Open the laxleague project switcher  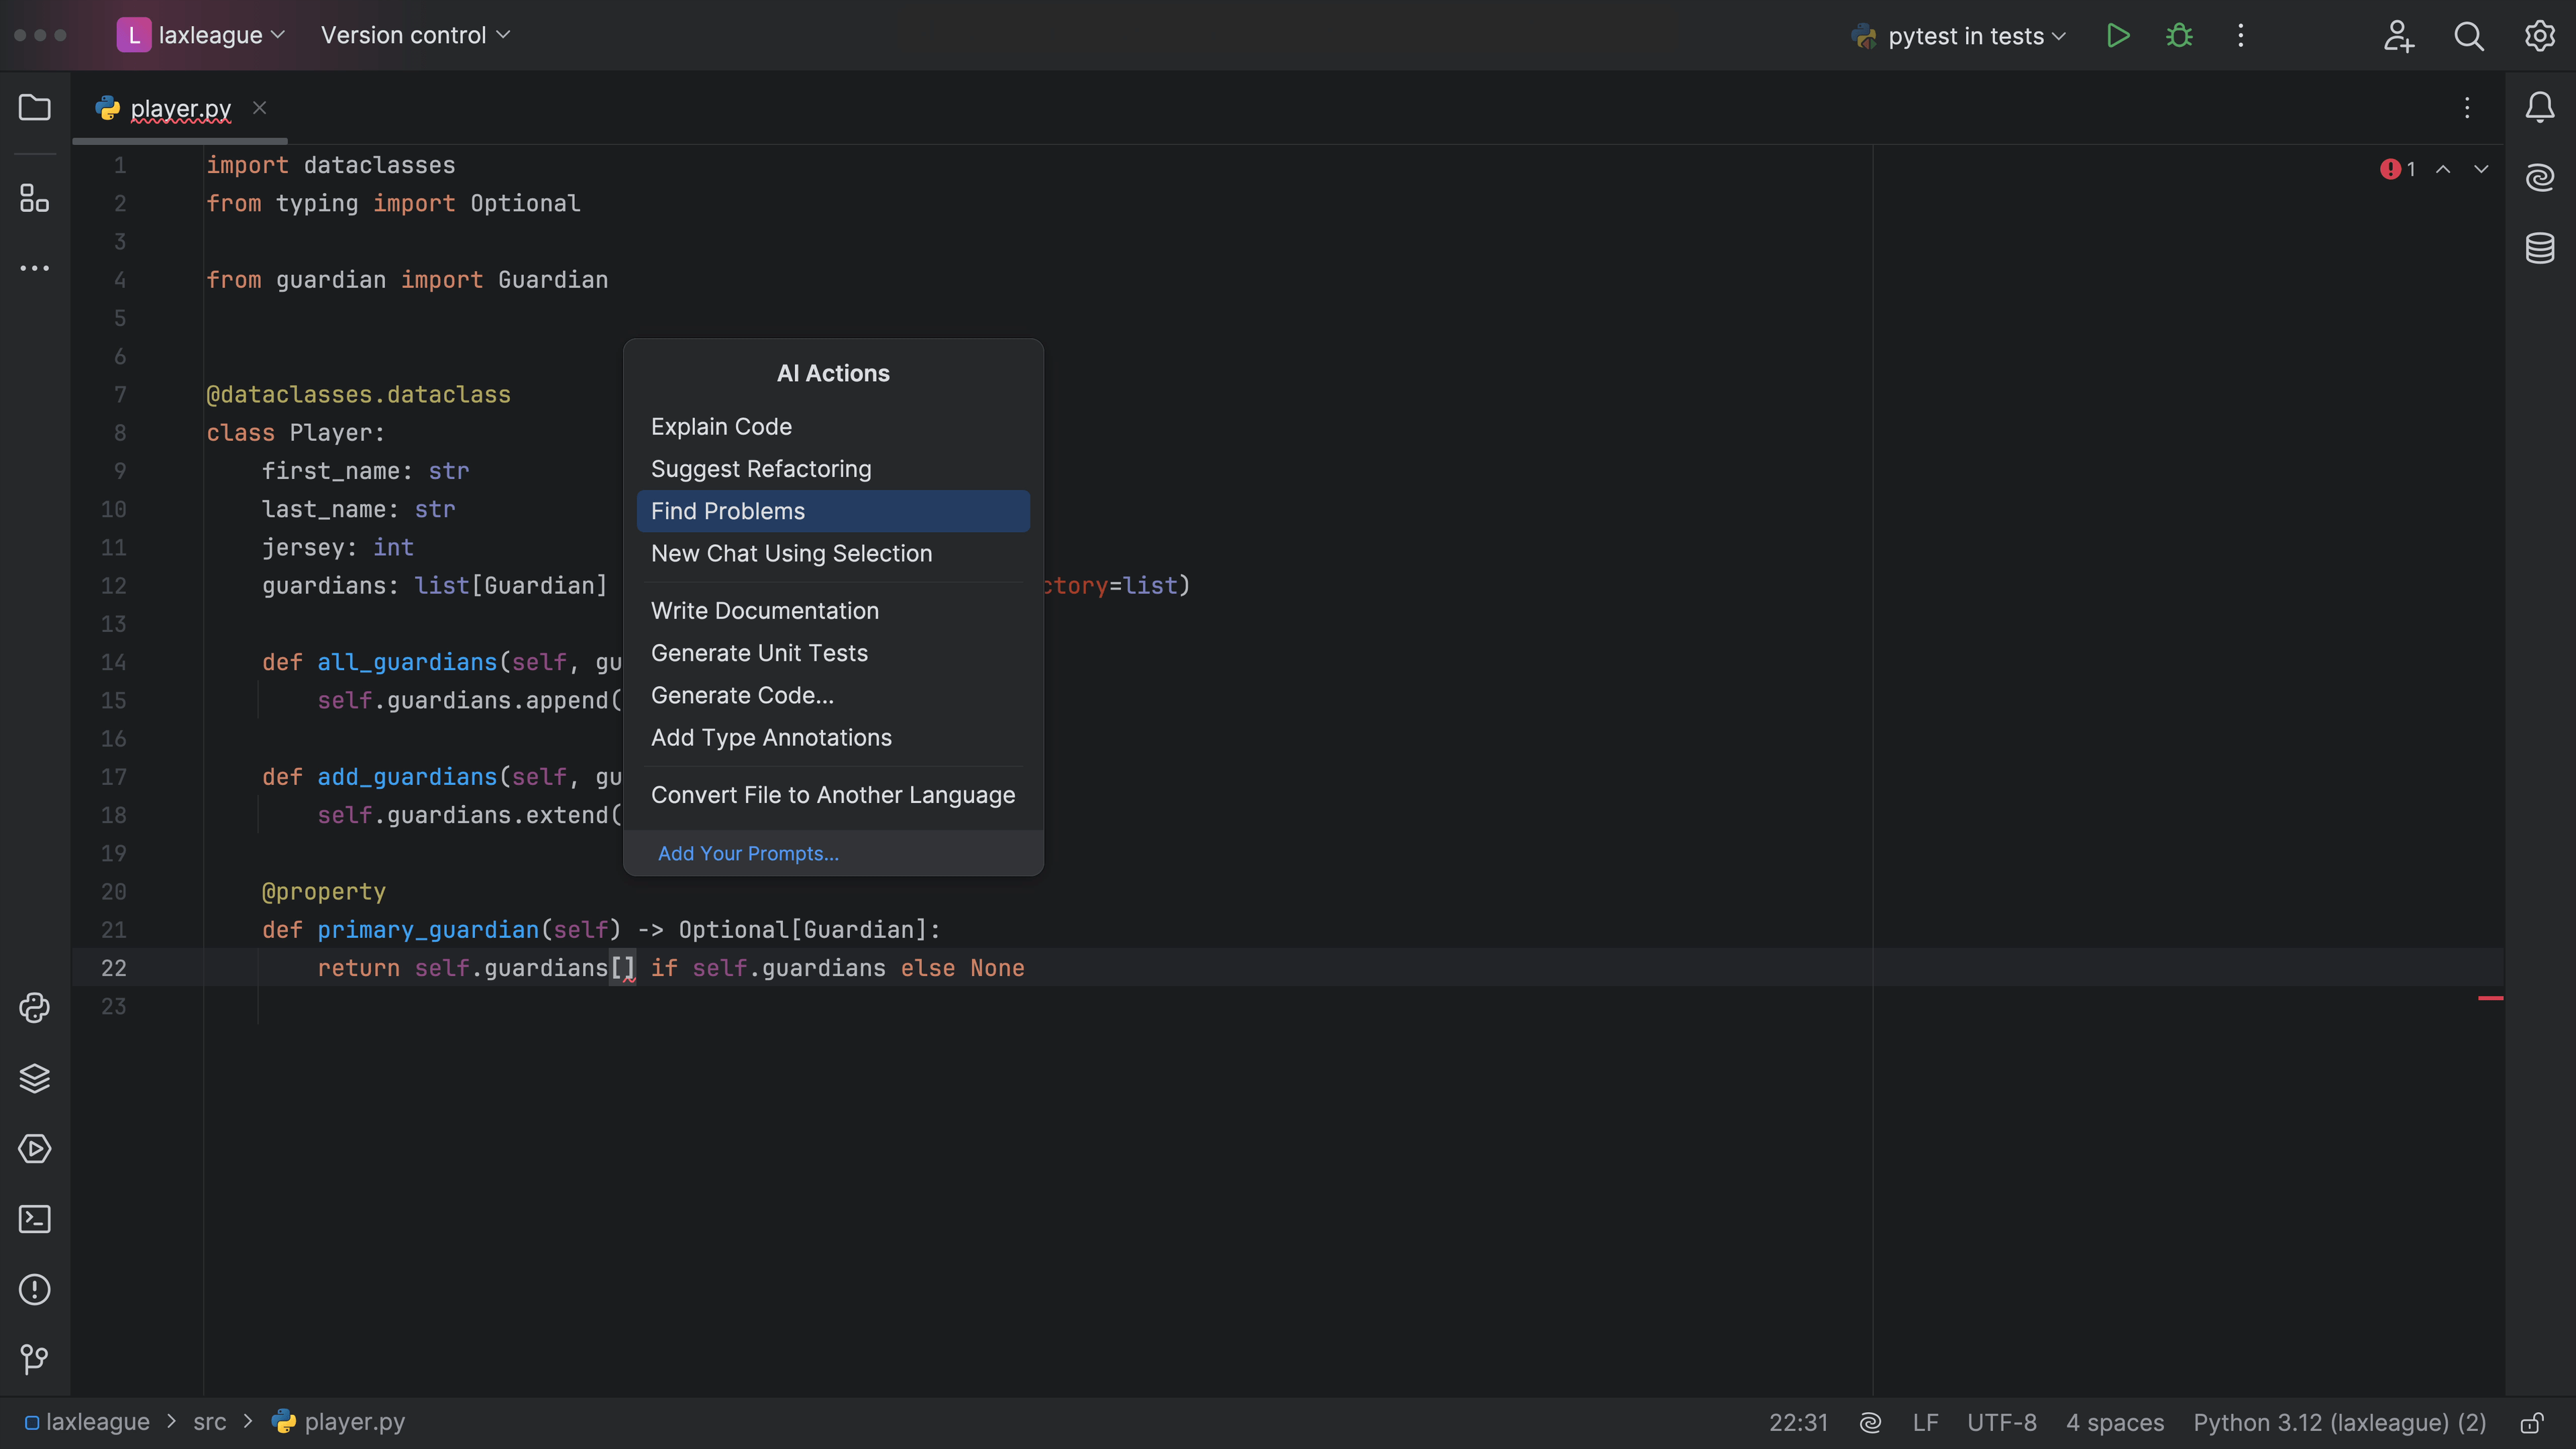200,34
